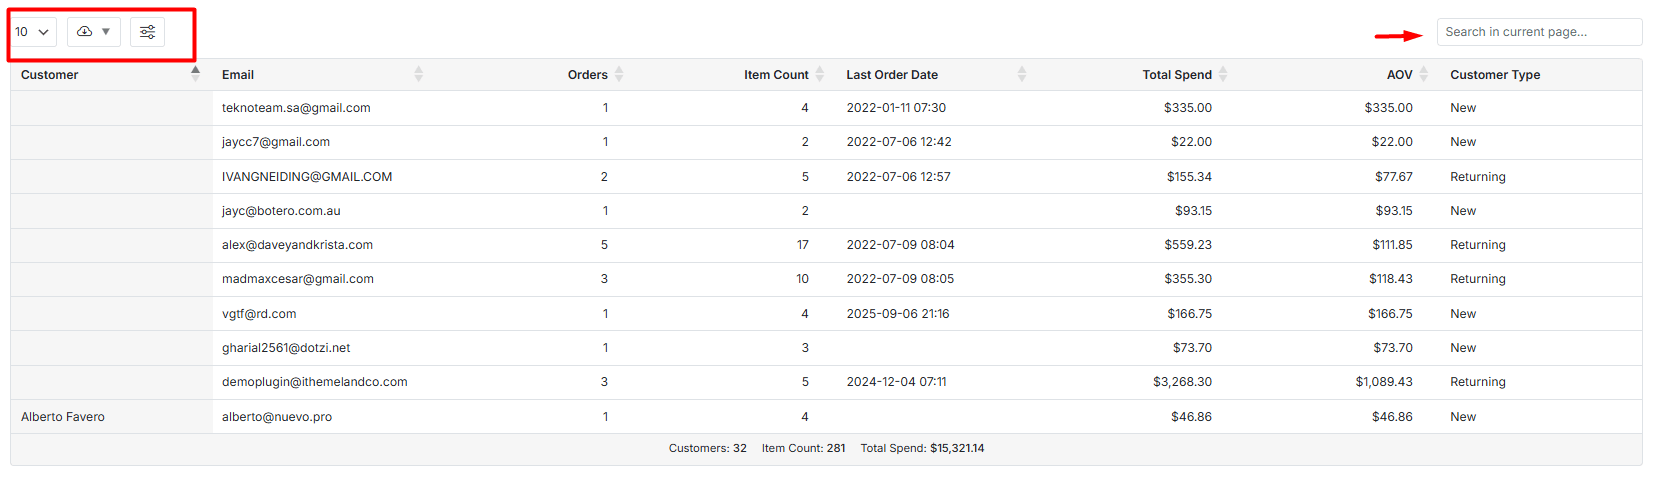
Task: Open the rows-per-page dropdown showing 10
Action: point(32,32)
